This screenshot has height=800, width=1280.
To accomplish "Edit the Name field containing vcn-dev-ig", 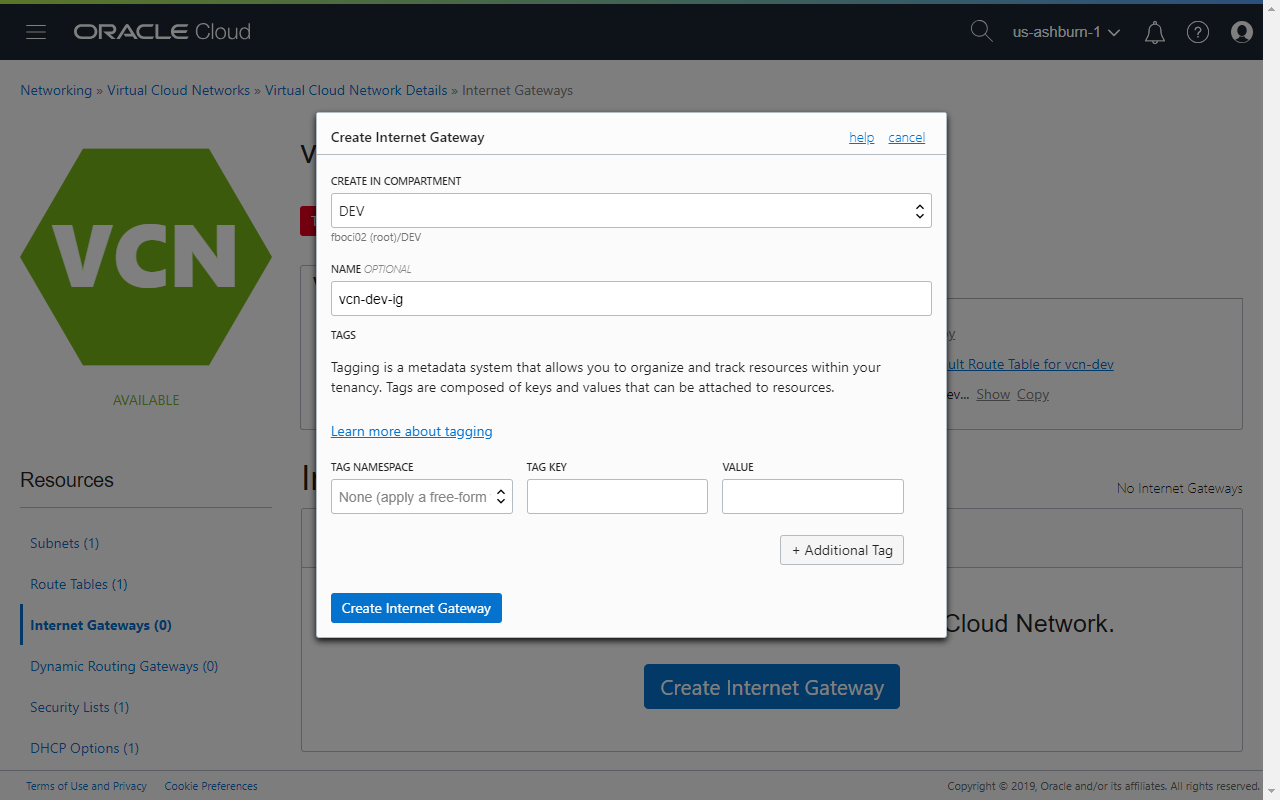I will (631, 298).
